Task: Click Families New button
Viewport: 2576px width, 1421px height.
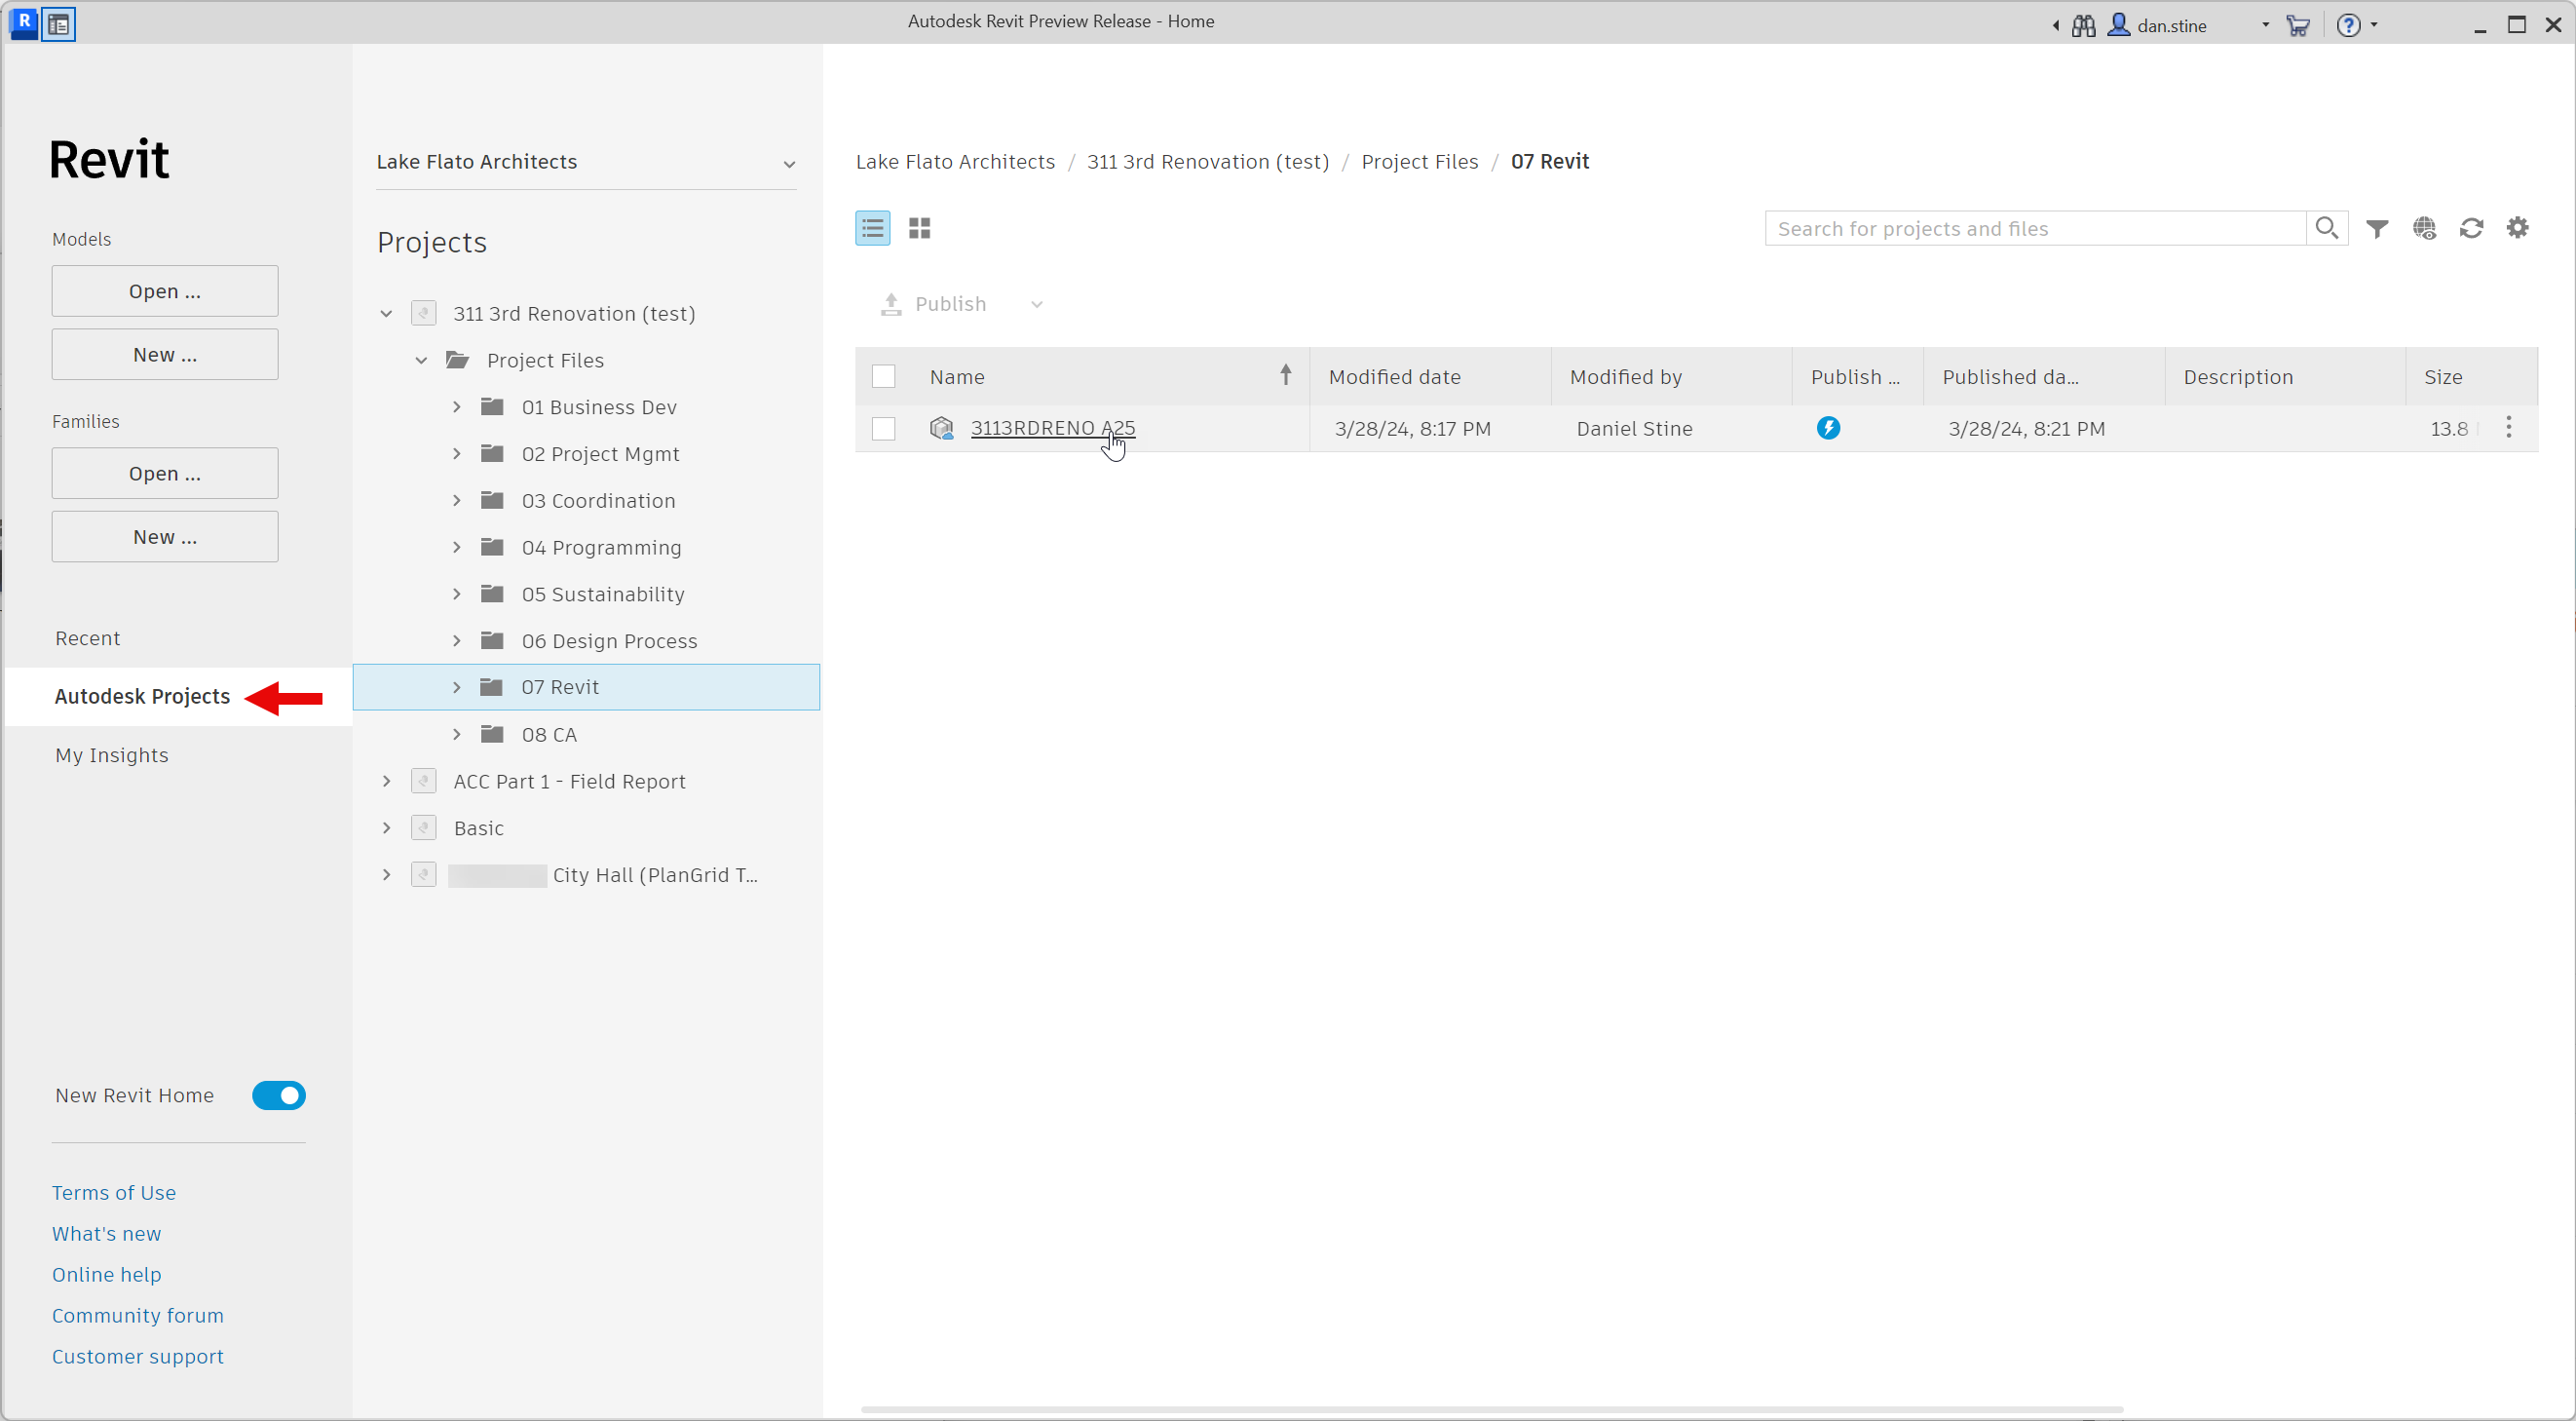Action: pyautogui.click(x=165, y=536)
